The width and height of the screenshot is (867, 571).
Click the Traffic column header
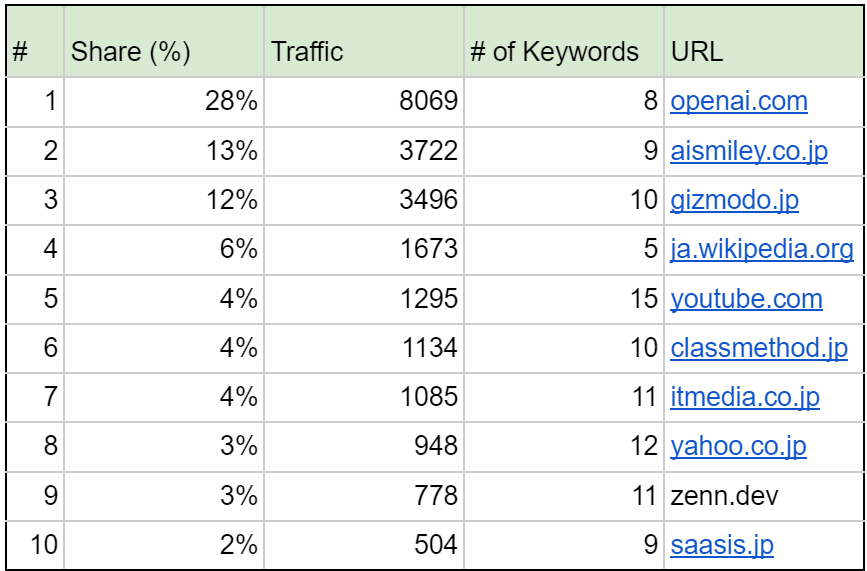[364, 52]
